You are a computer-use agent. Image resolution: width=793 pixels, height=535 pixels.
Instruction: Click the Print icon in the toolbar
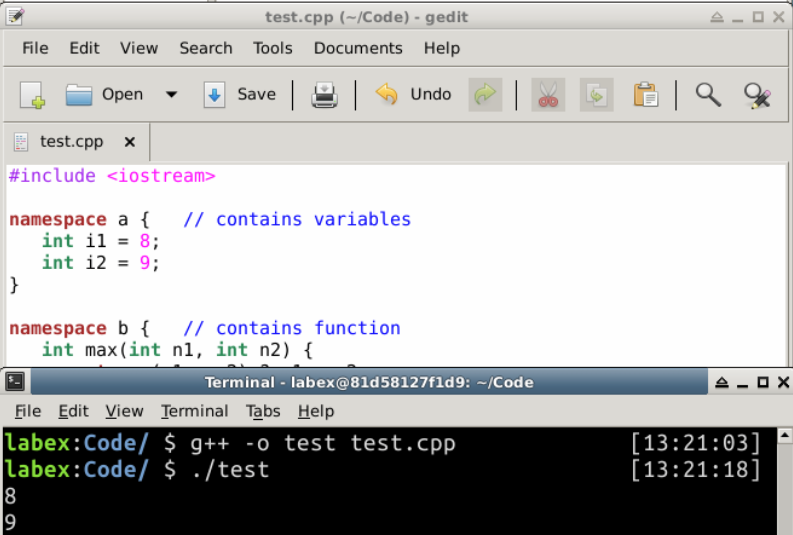(x=324, y=95)
